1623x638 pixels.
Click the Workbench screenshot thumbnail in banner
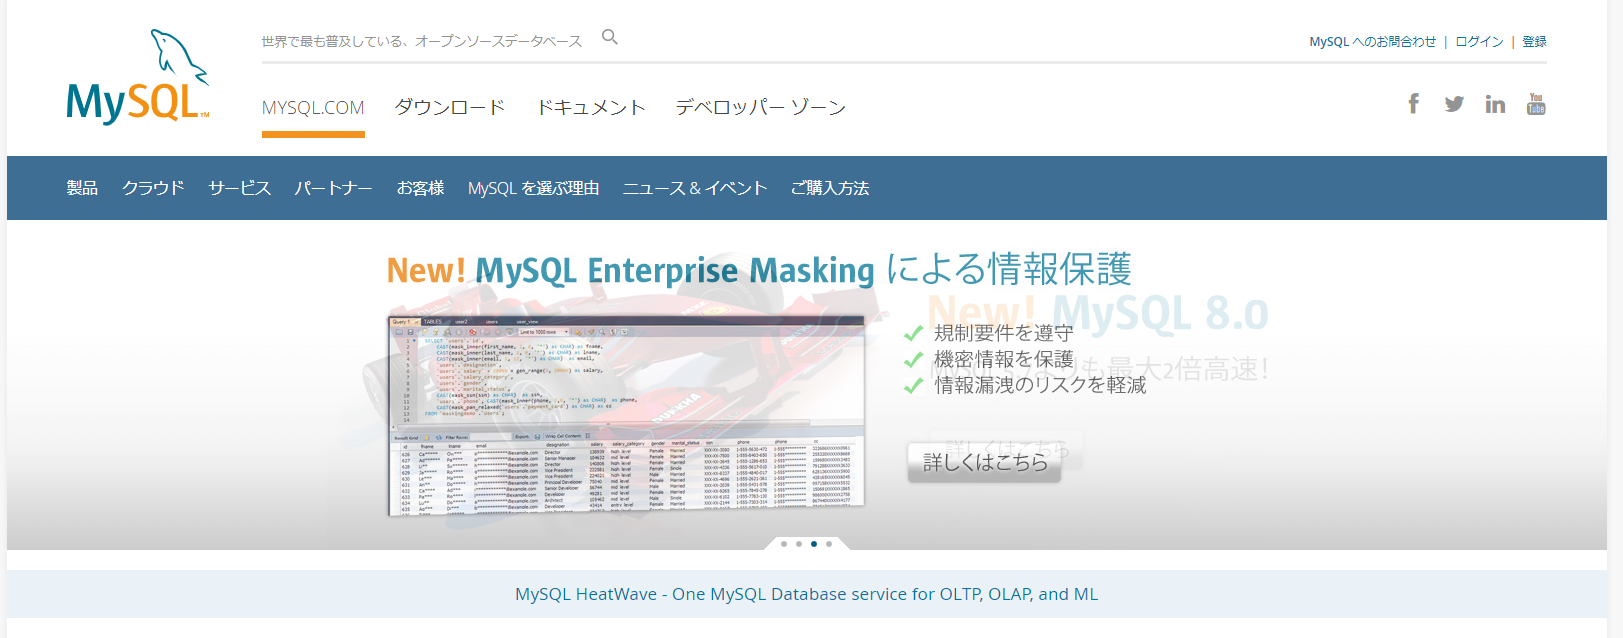tap(626, 415)
